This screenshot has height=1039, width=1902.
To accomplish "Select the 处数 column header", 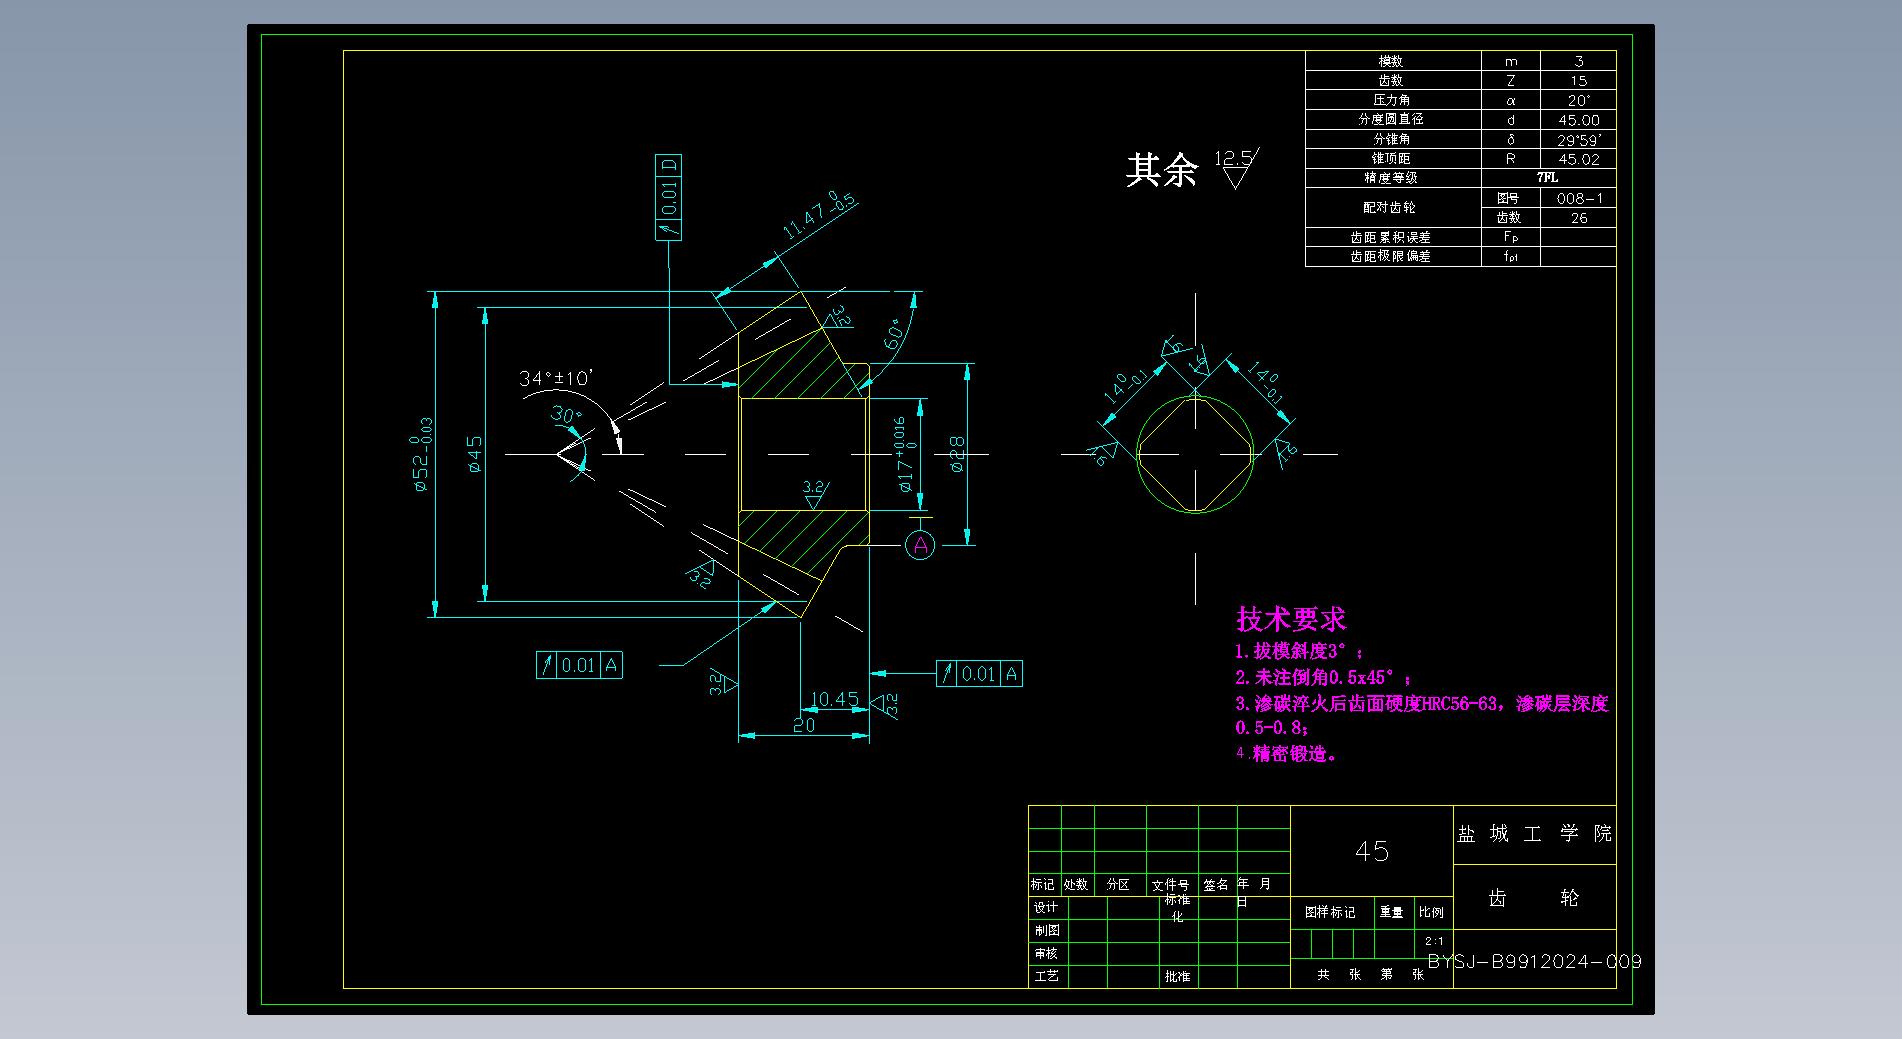I will coord(1076,885).
